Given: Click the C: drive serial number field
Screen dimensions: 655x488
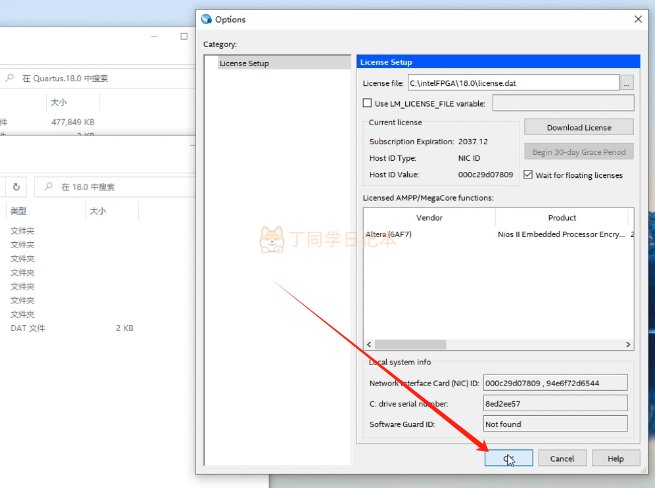Looking at the screenshot, I should [555, 403].
